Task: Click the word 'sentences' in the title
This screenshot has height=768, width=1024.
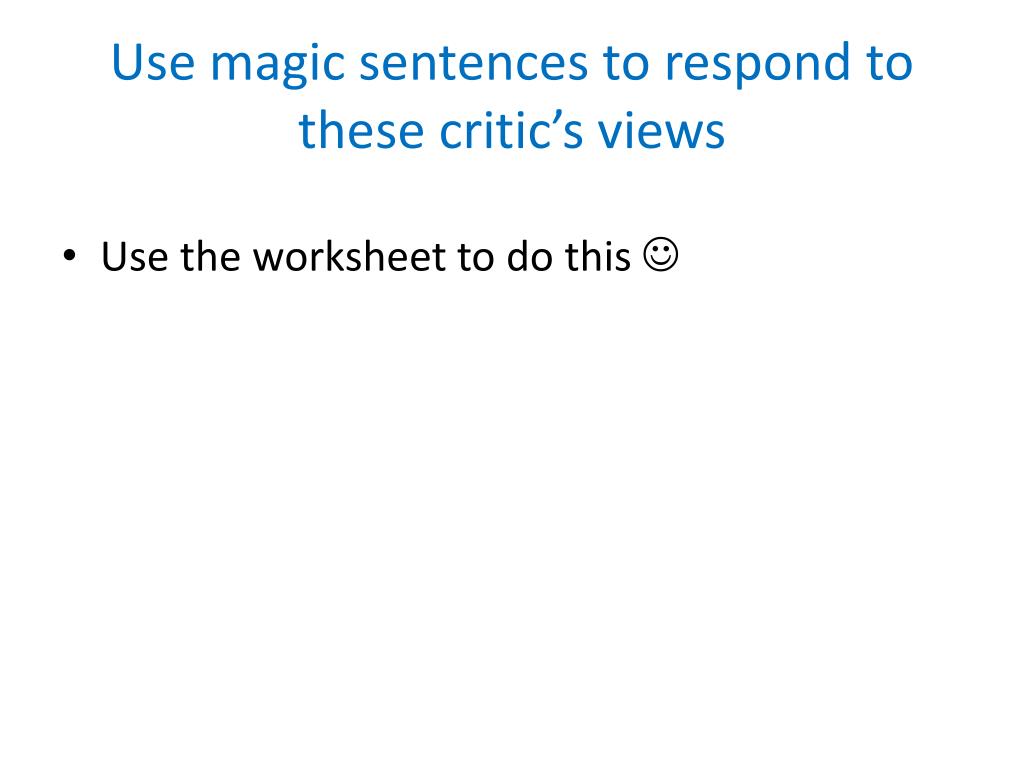Action: [474, 63]
